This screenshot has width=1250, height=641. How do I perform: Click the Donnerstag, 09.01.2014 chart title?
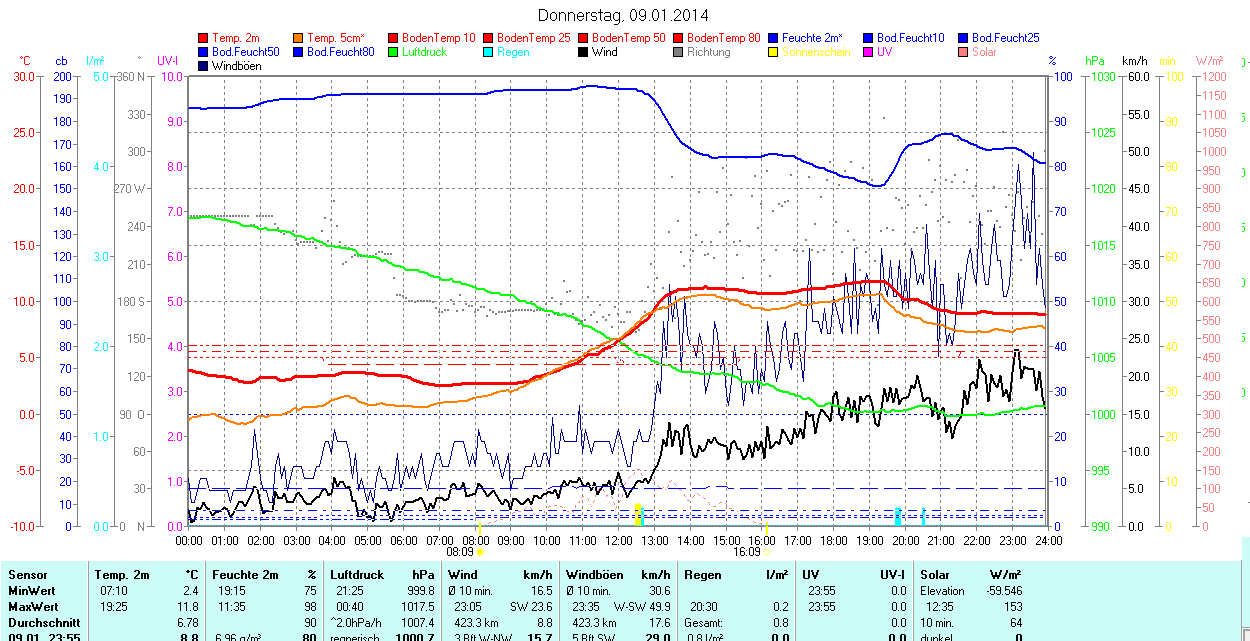point(623,15)
